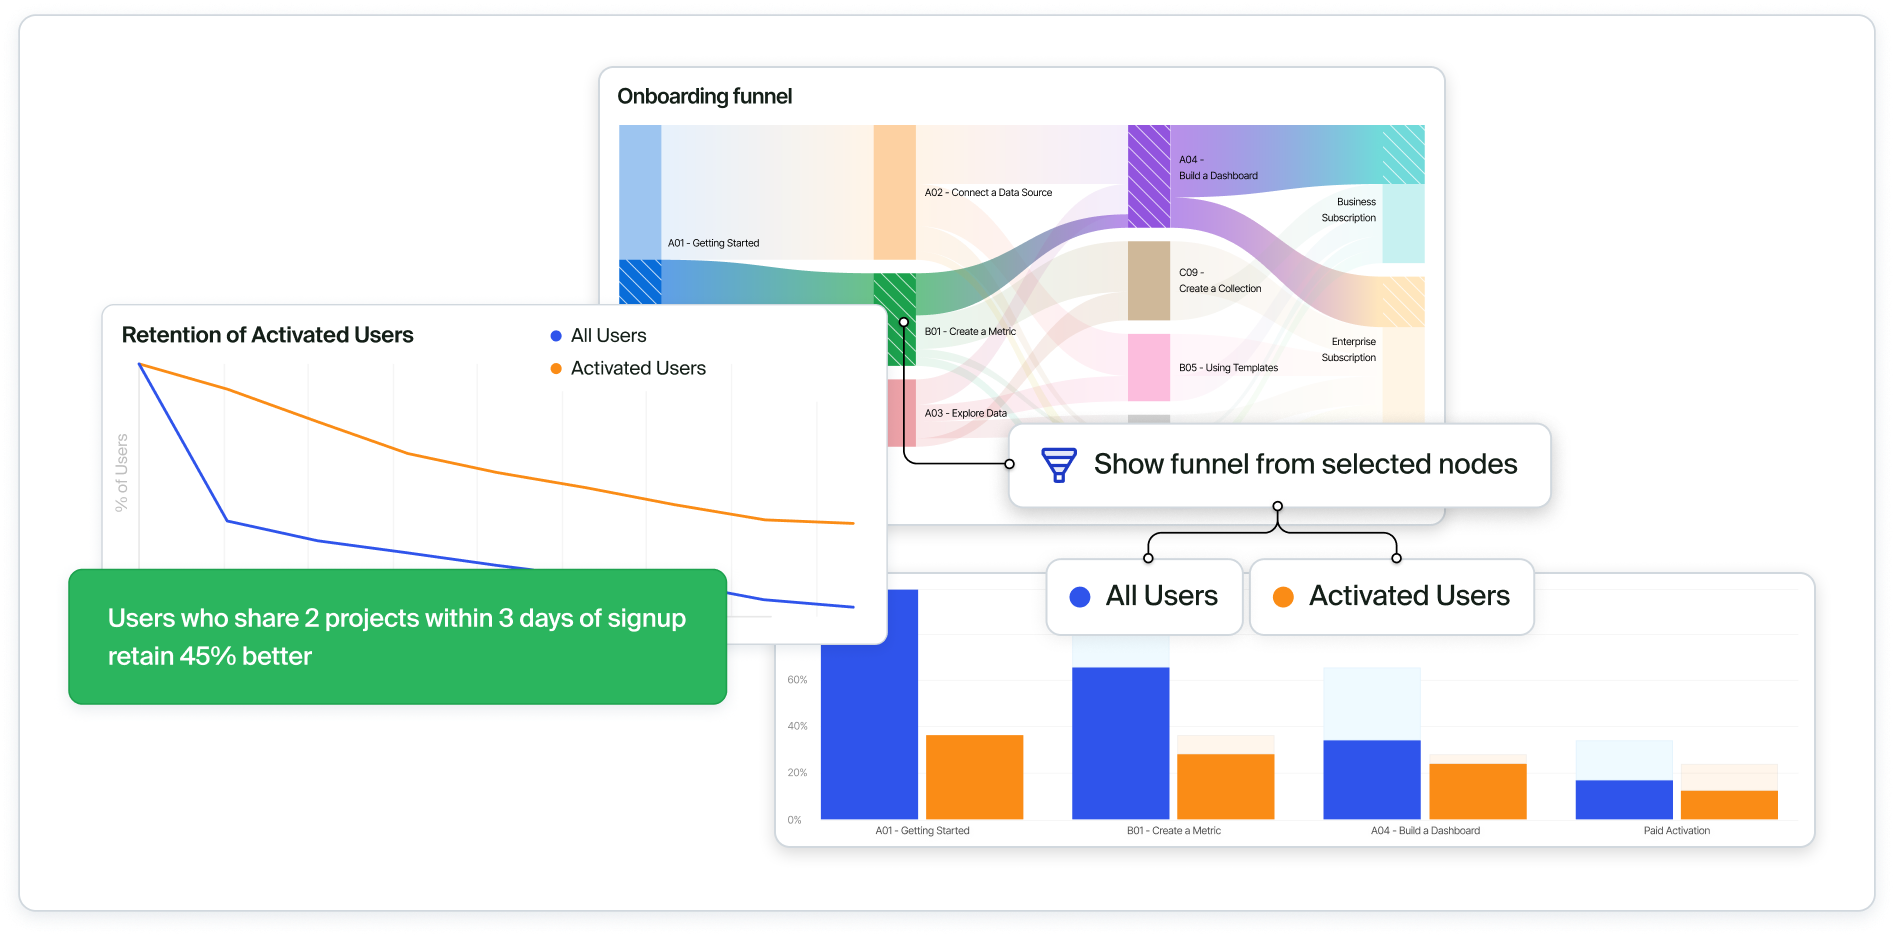Viewport: 1894px width, 935px height.
Task: Select the light blue A01 Getting Started node
Action: click(x=639, y=192)
